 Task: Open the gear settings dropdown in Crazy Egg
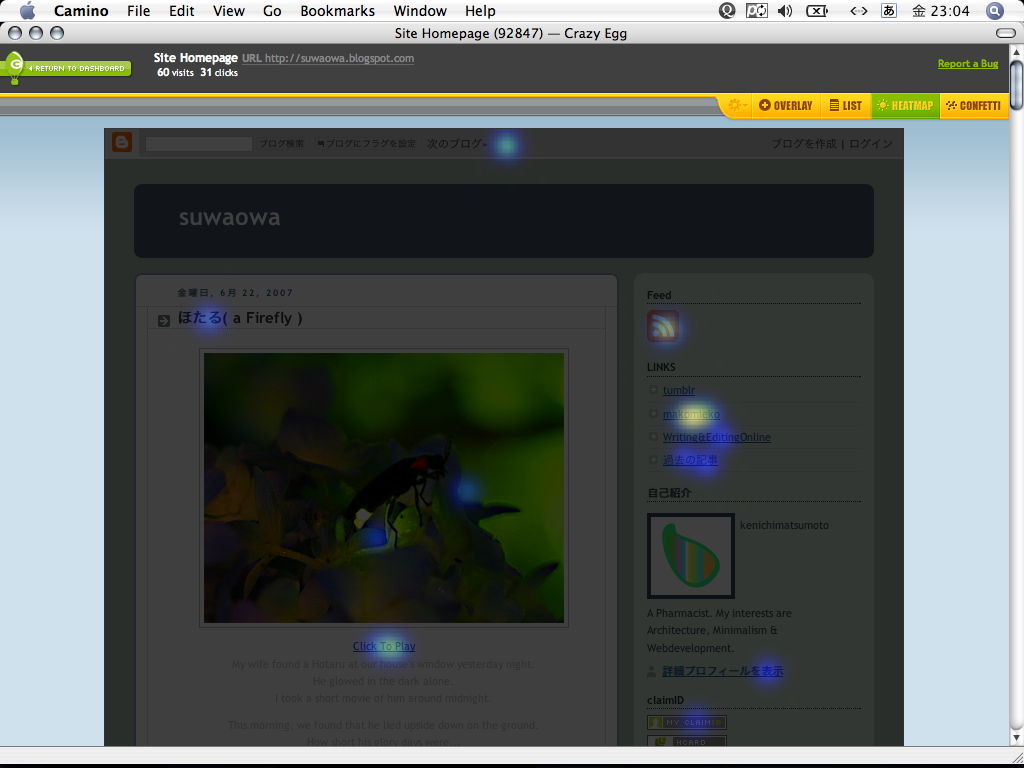738,105
